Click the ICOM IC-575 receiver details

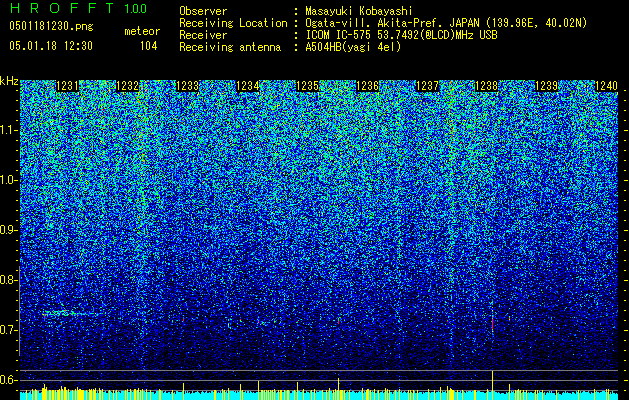coord(401,35)
